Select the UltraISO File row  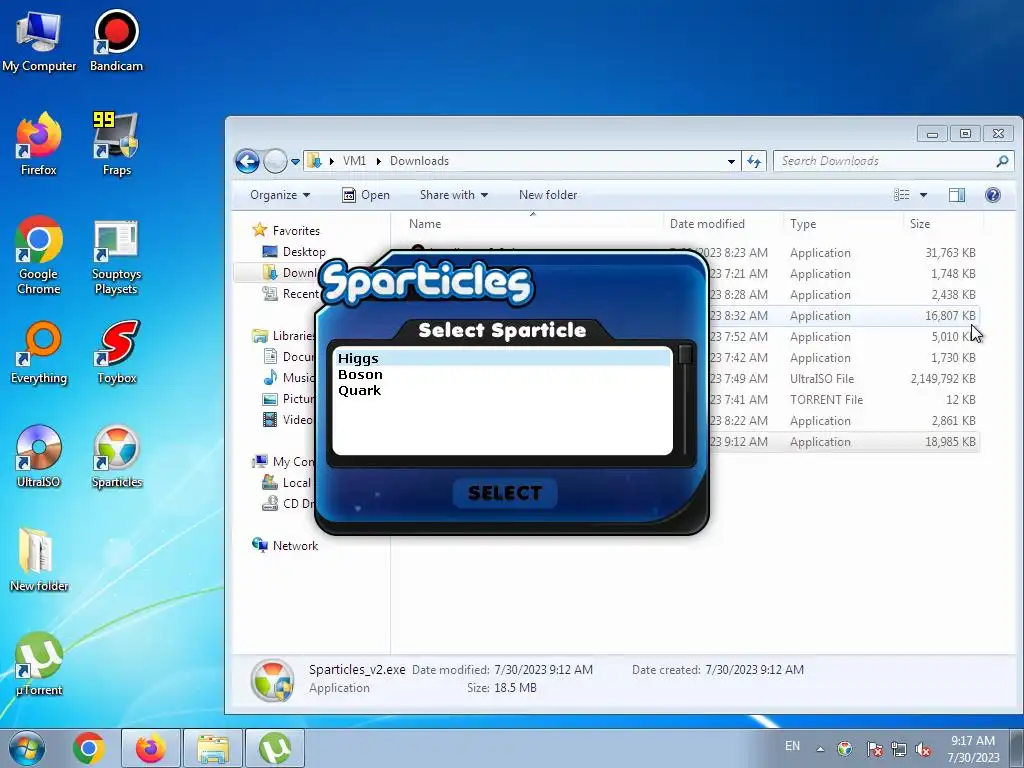pyautogui.click(x=842, y=379)
